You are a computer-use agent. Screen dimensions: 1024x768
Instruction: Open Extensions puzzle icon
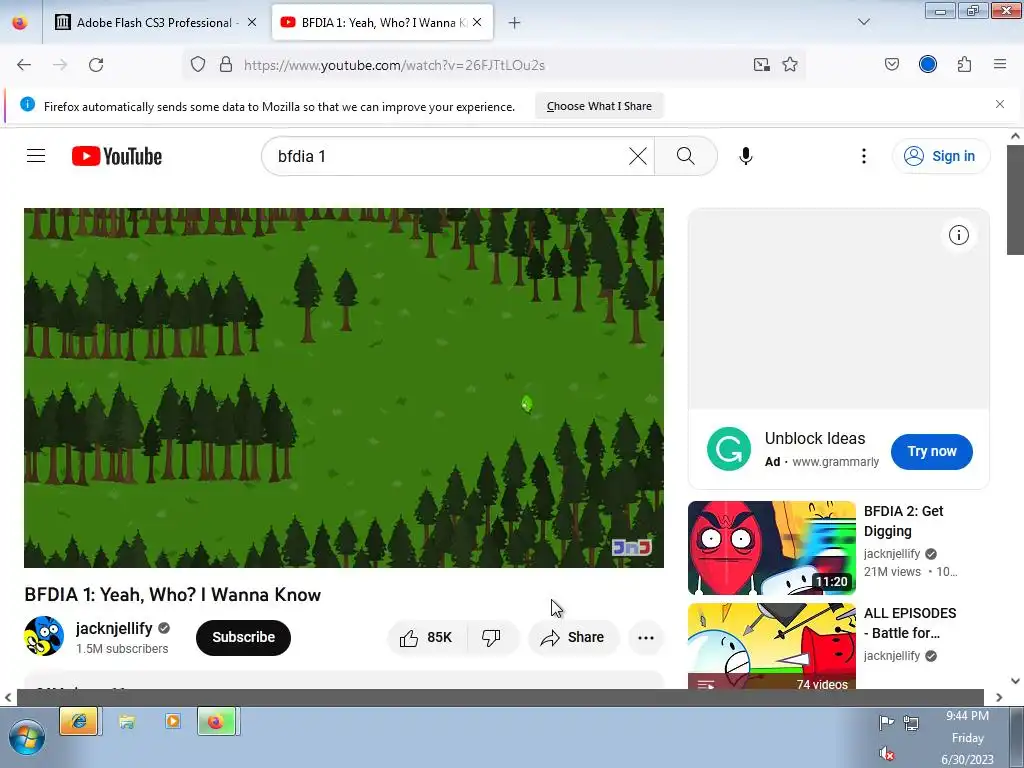964,65
